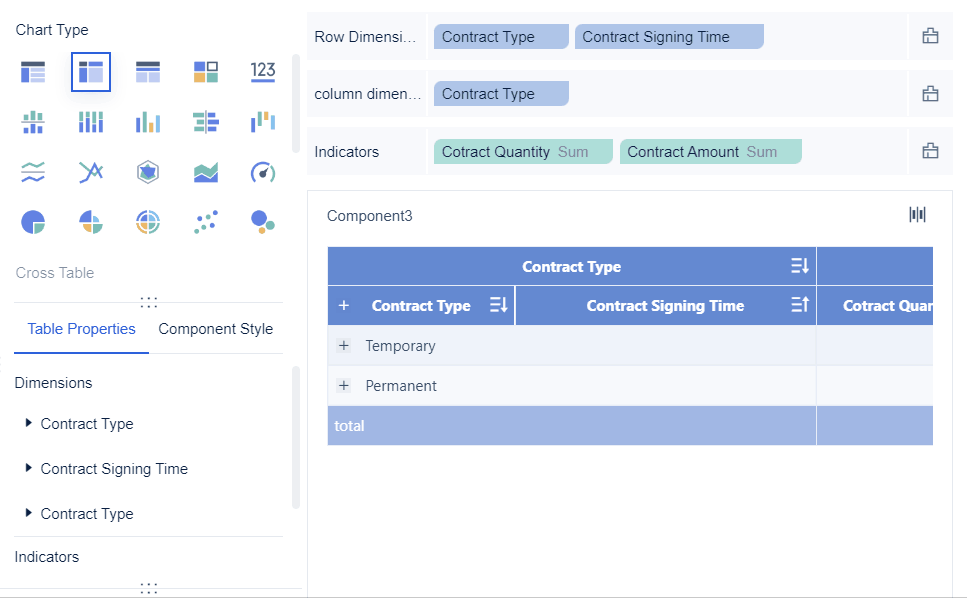967x598 pixels.
Task: Choose the gauge dashboard chart icon
Action: [x=263, y=172]
